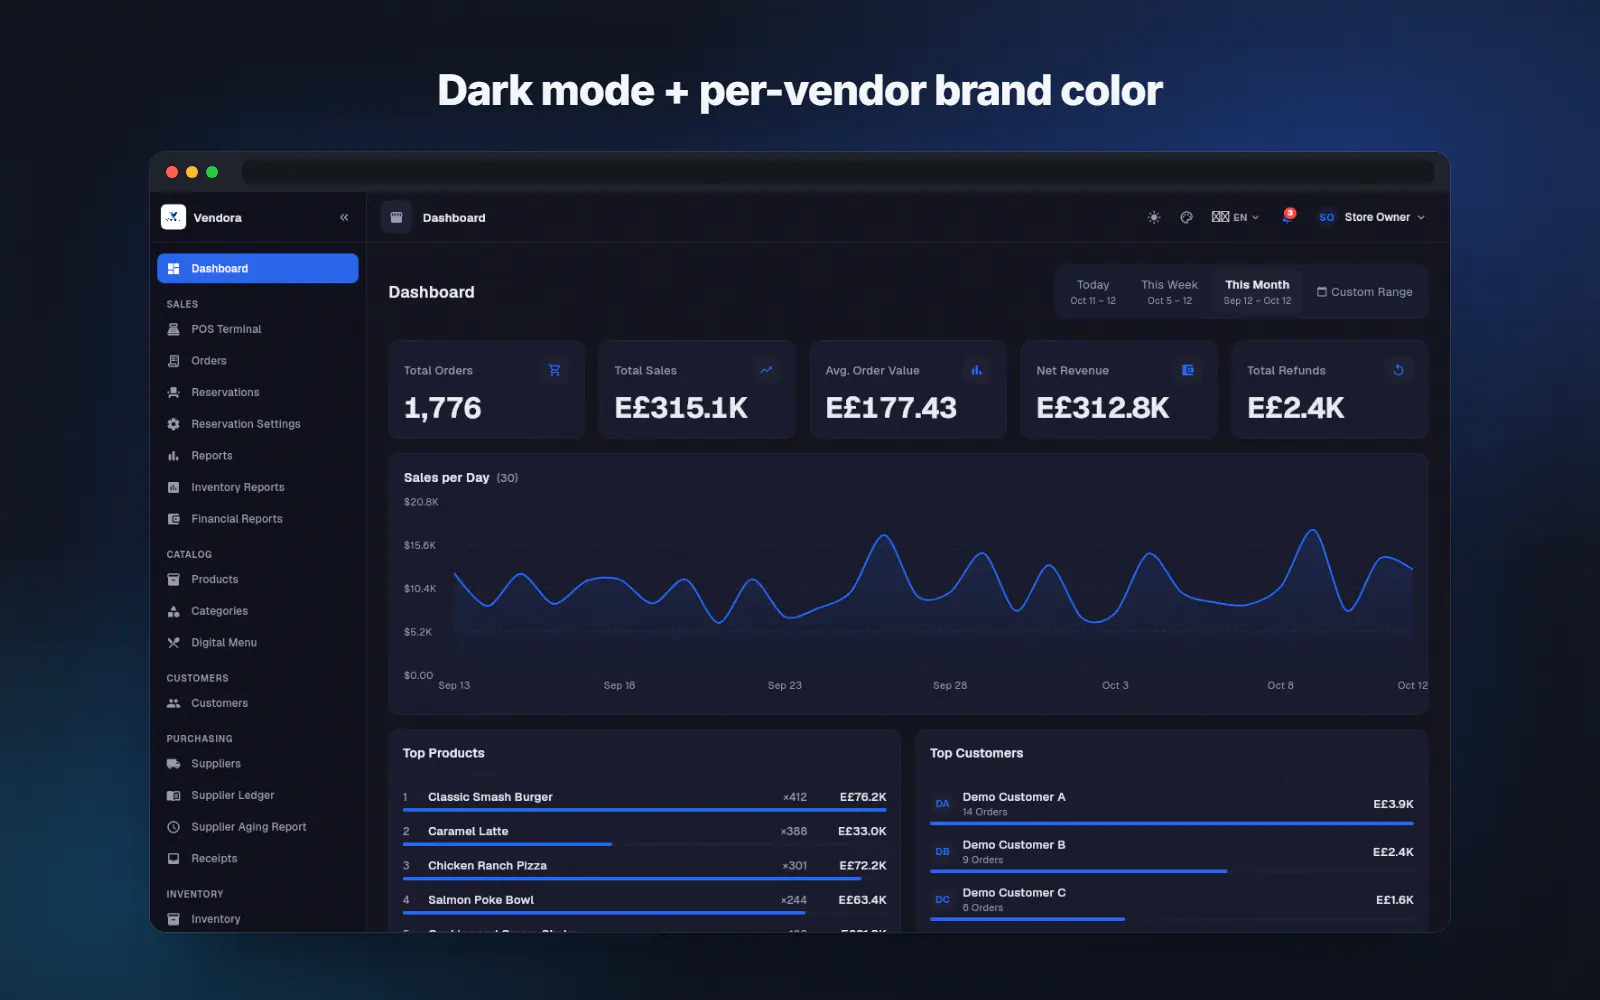
Task: Click the SO avatar badge
Action: [1327, 217]
